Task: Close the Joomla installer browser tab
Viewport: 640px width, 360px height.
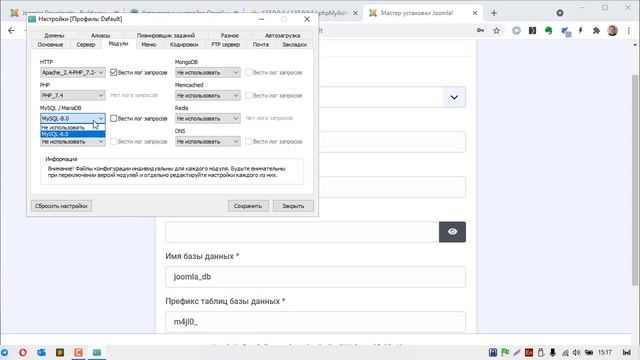Action: (x=475, y=13)
